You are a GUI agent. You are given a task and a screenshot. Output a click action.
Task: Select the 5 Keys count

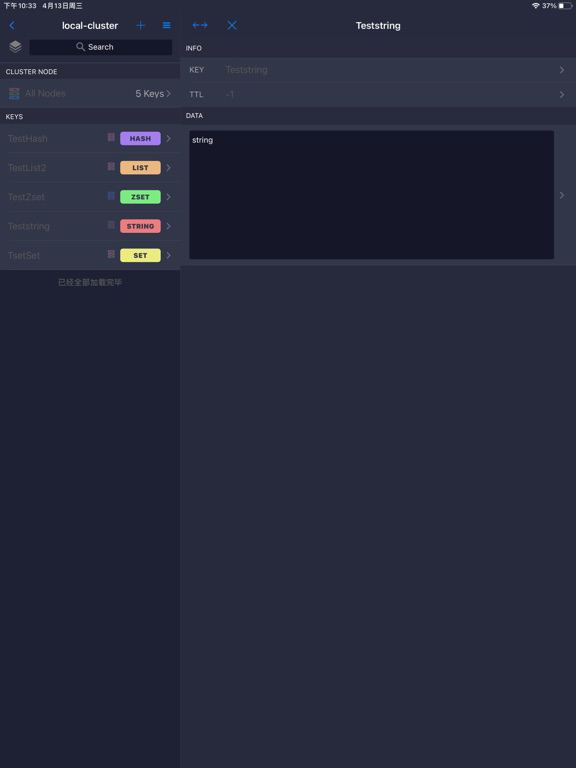[149, 94]
